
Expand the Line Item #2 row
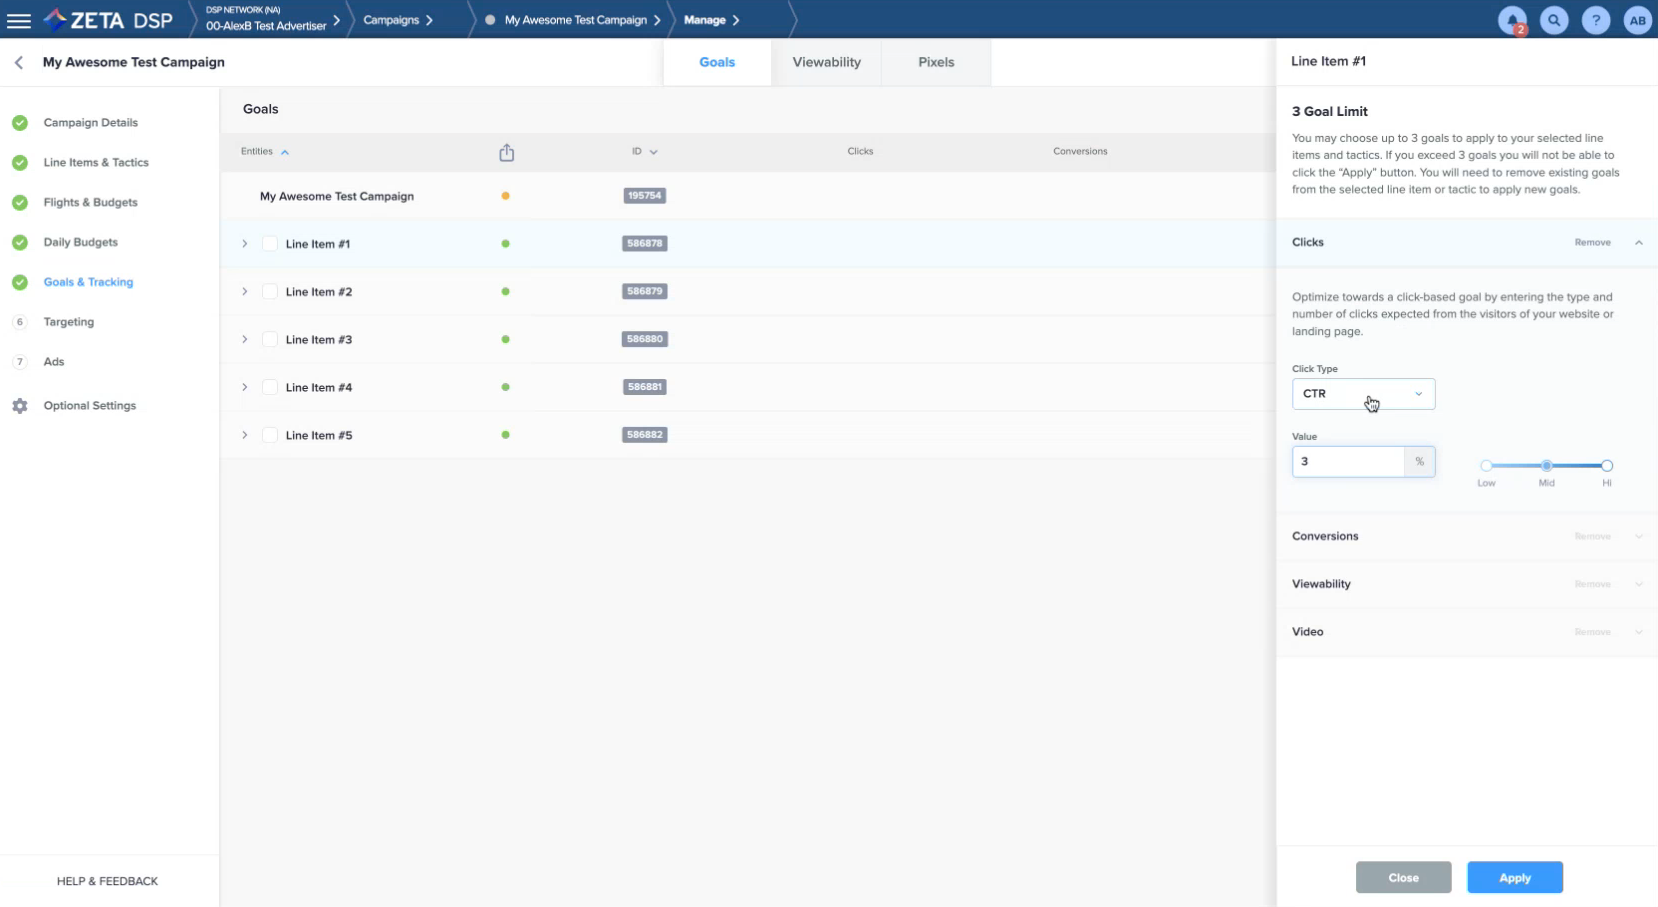244,292
